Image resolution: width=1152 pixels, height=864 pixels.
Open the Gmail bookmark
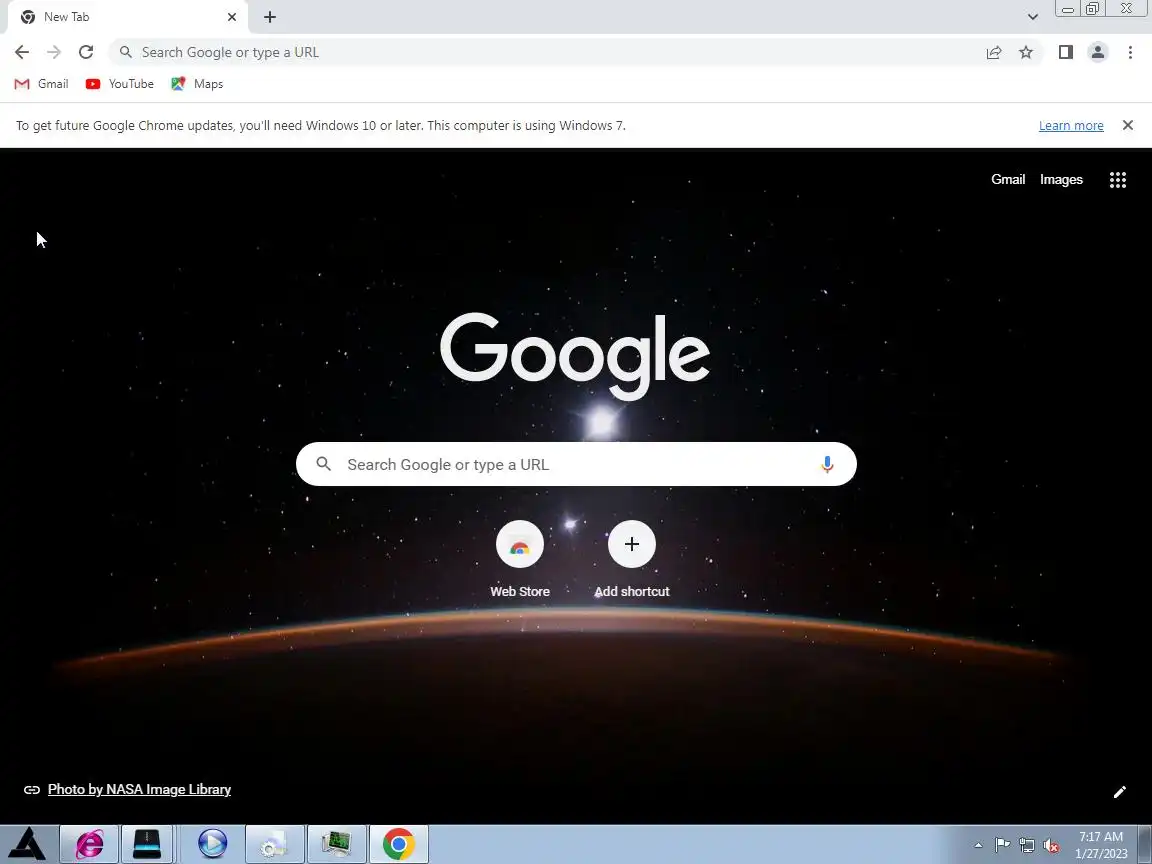(x=42, y=84)
